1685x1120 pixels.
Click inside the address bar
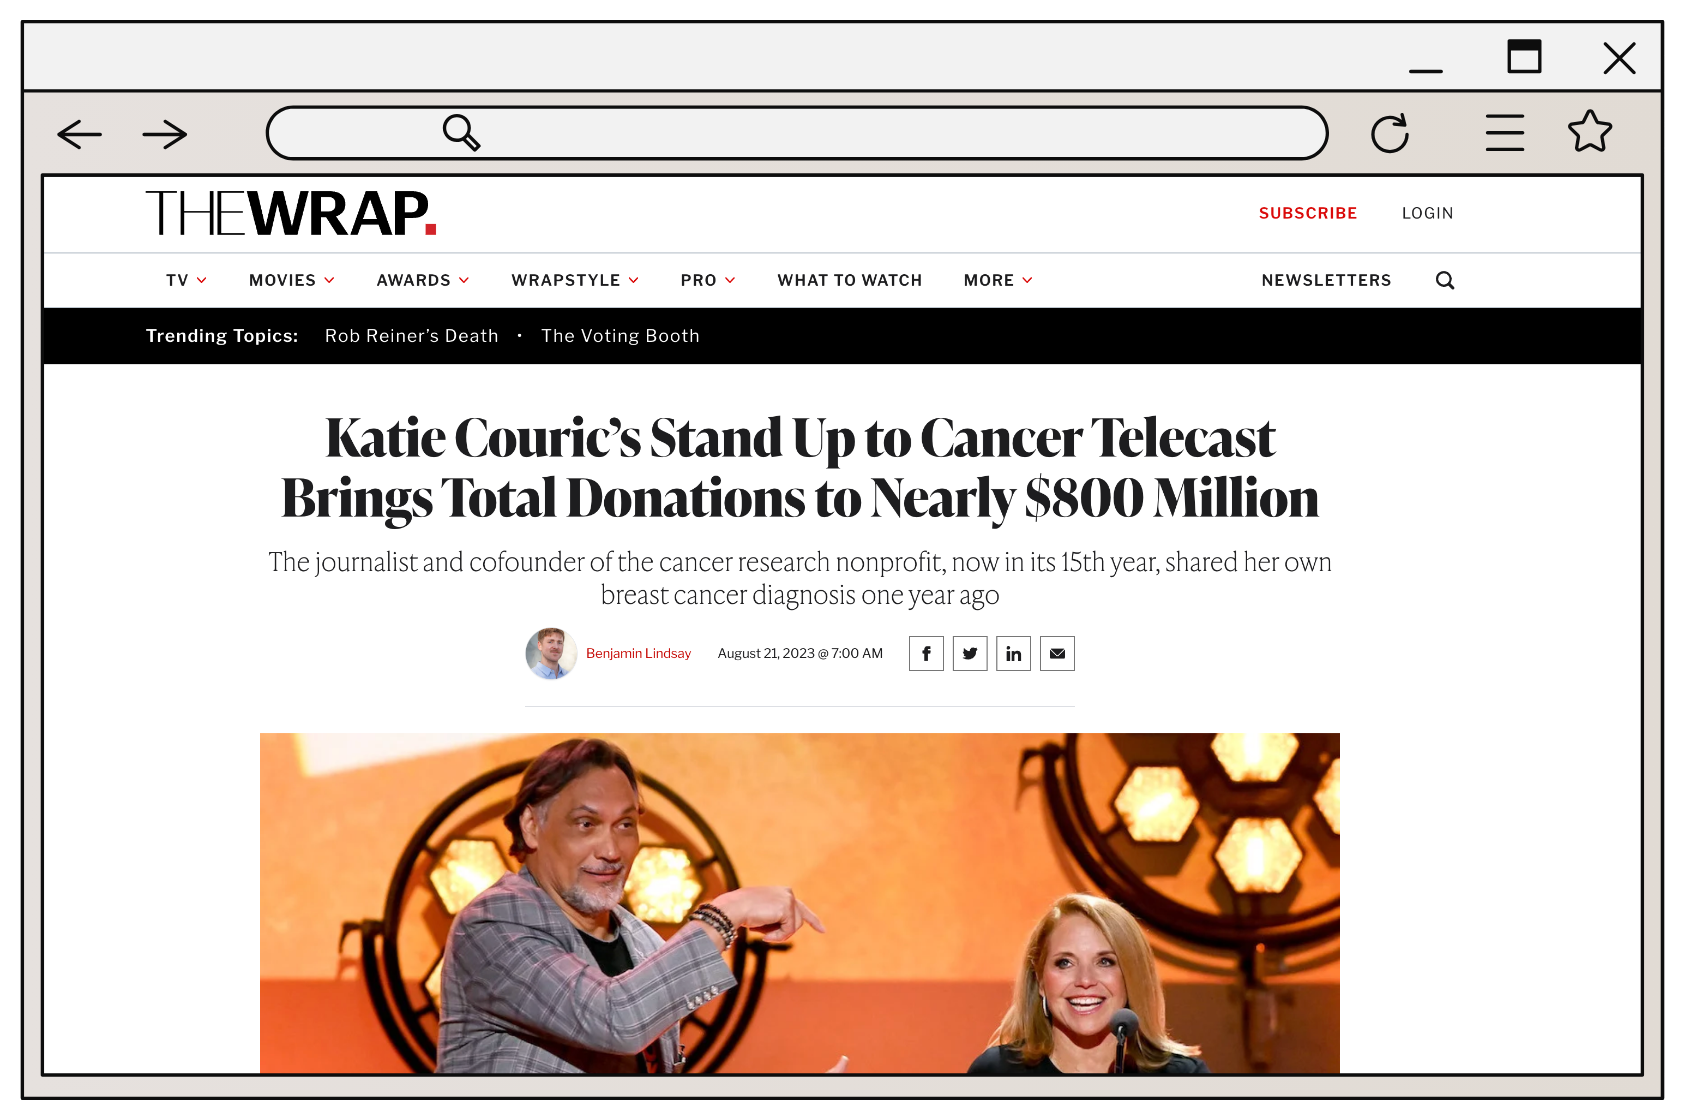pos(797,132)
